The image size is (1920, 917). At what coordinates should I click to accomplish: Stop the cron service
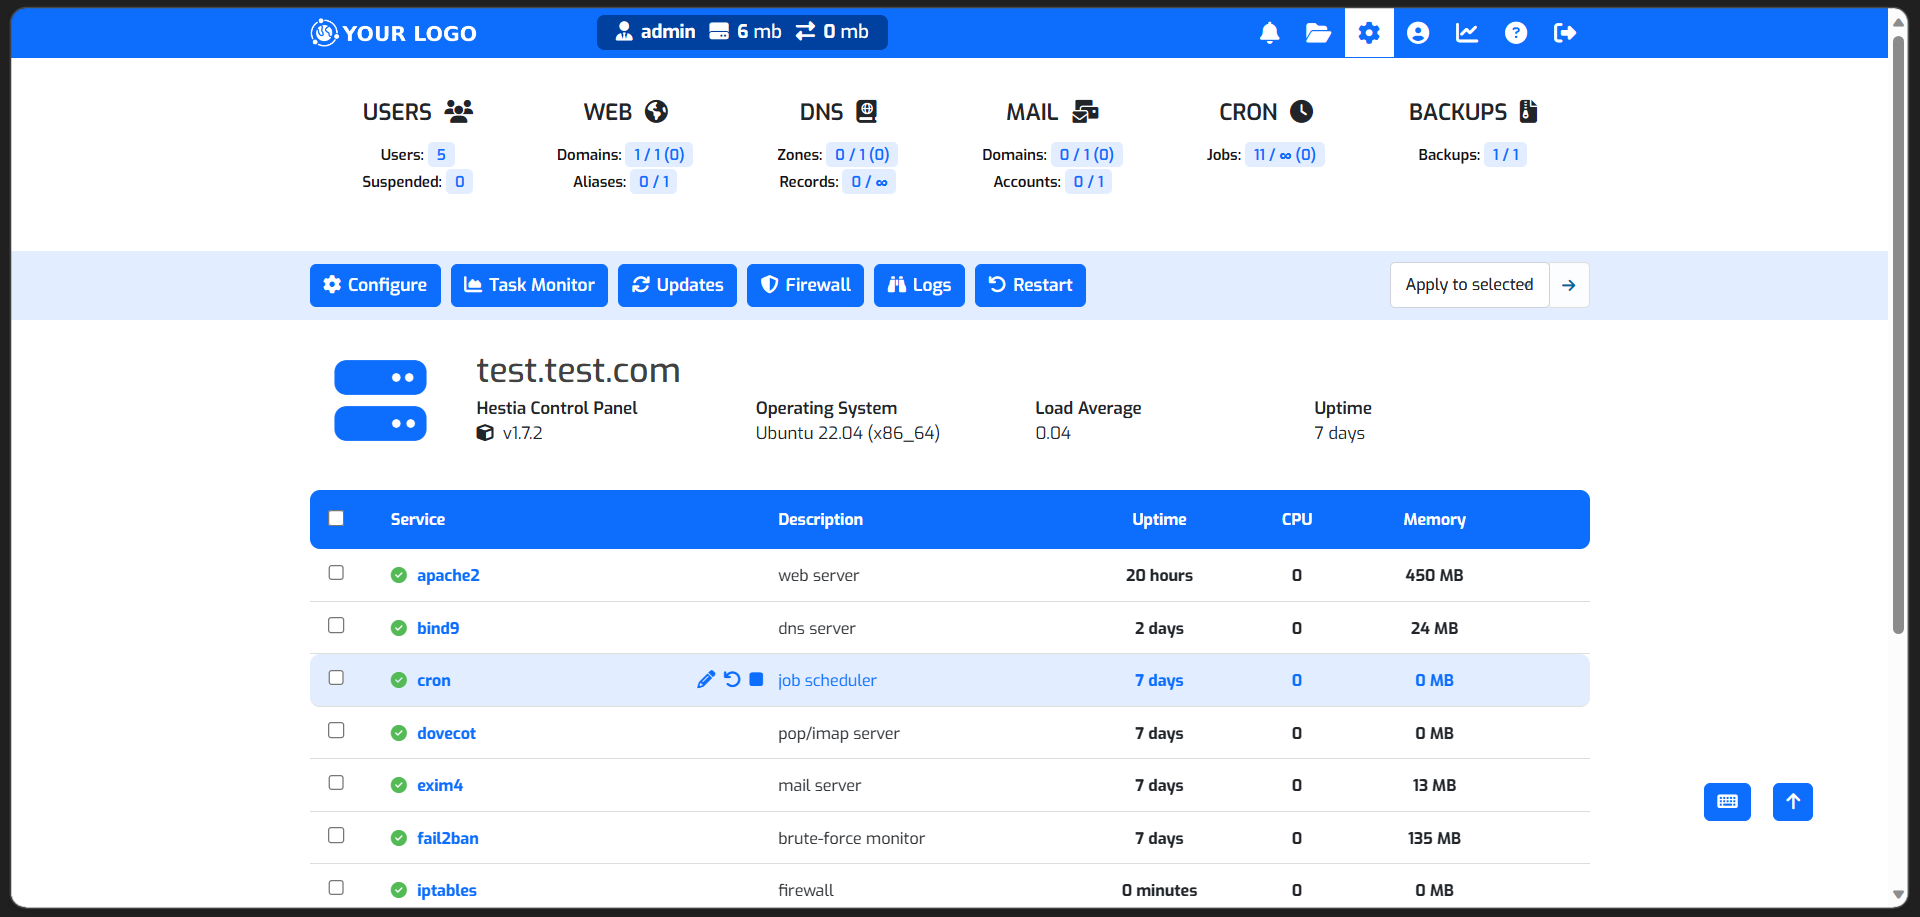pos(756,679)
